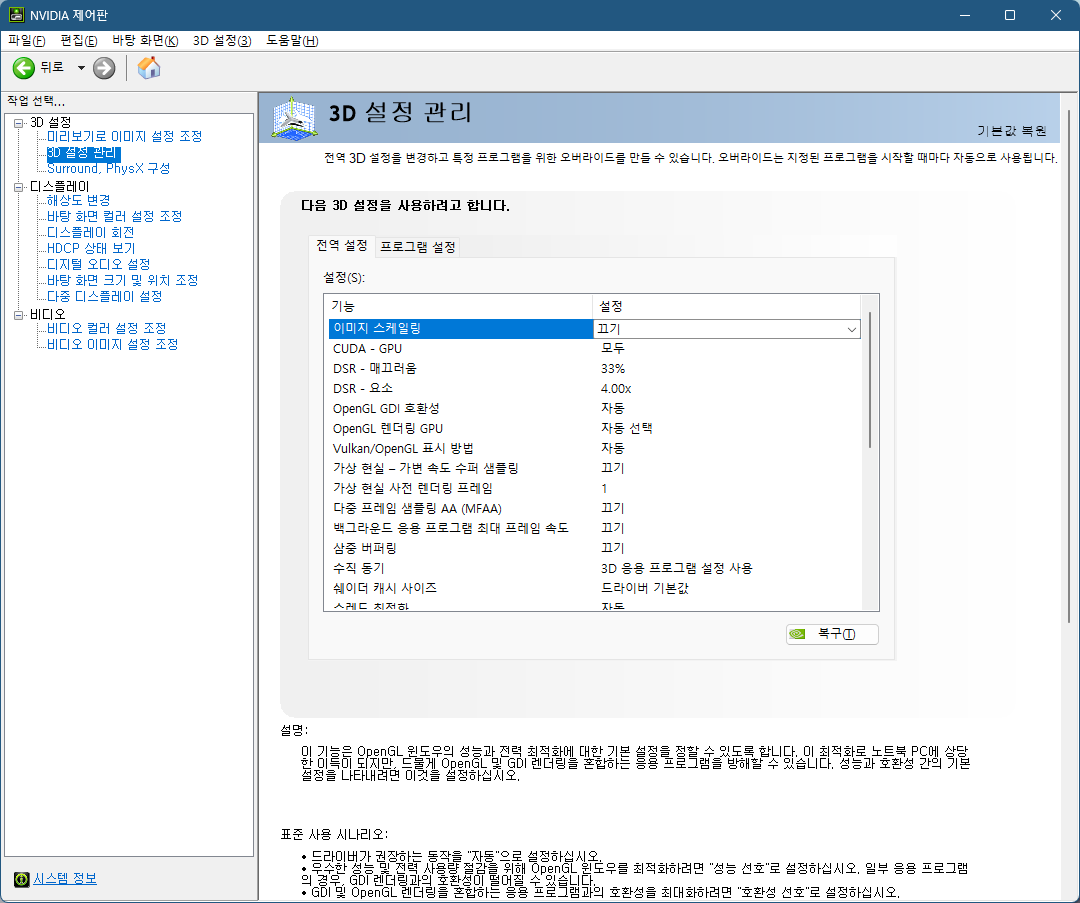Open the back history dropdown arrow
Image resolution: width=1080 pixels, height=903 pixels.
pos(81,68)
